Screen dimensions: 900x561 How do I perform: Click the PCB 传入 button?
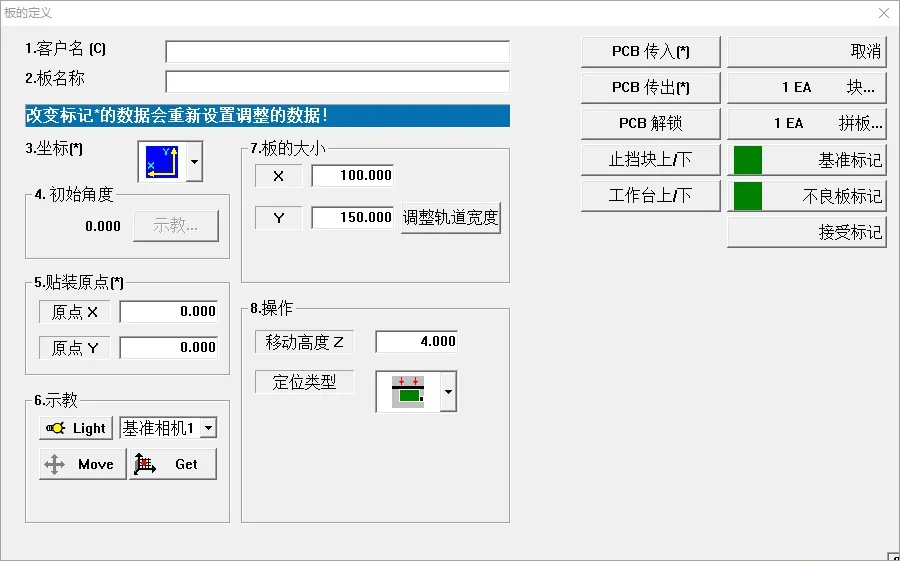tap(650, 52)
